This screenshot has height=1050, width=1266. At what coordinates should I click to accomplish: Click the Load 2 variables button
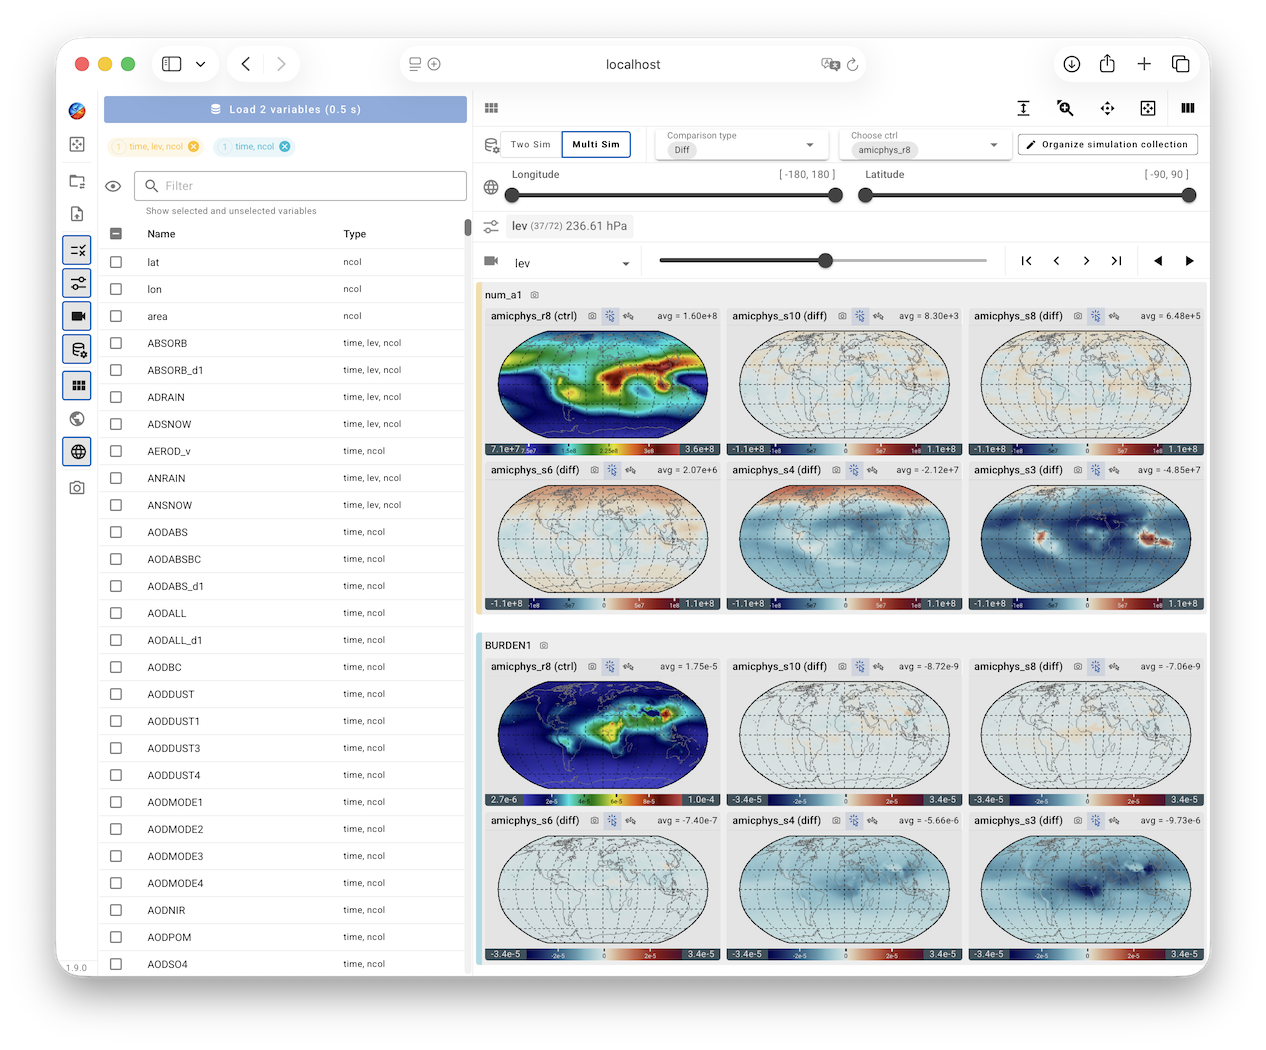click(x=285, y=109)
